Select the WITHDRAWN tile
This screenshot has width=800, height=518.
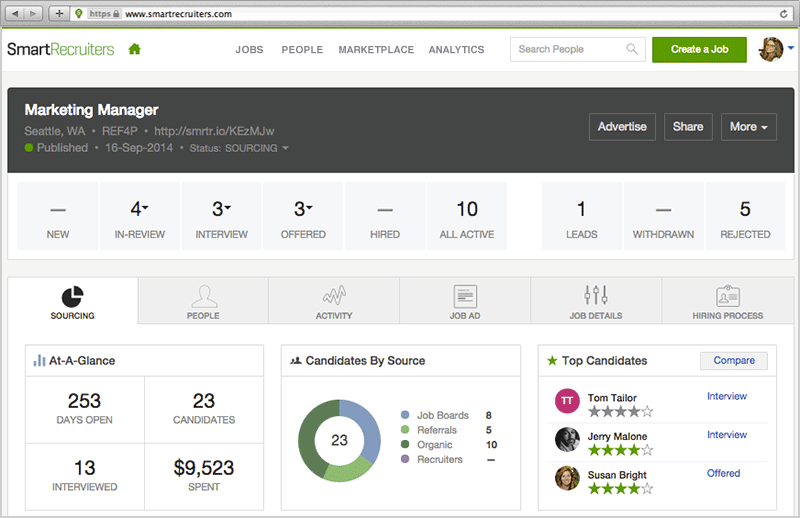pos(663,216)
